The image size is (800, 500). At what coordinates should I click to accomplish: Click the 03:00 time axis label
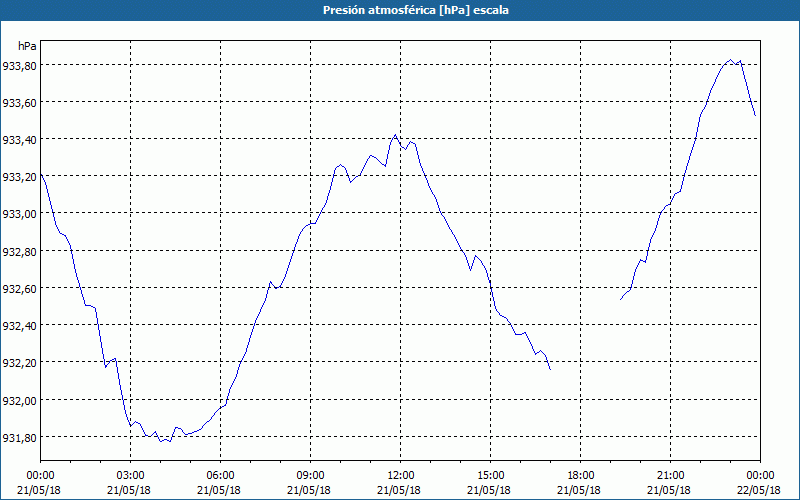click(130, 476)
